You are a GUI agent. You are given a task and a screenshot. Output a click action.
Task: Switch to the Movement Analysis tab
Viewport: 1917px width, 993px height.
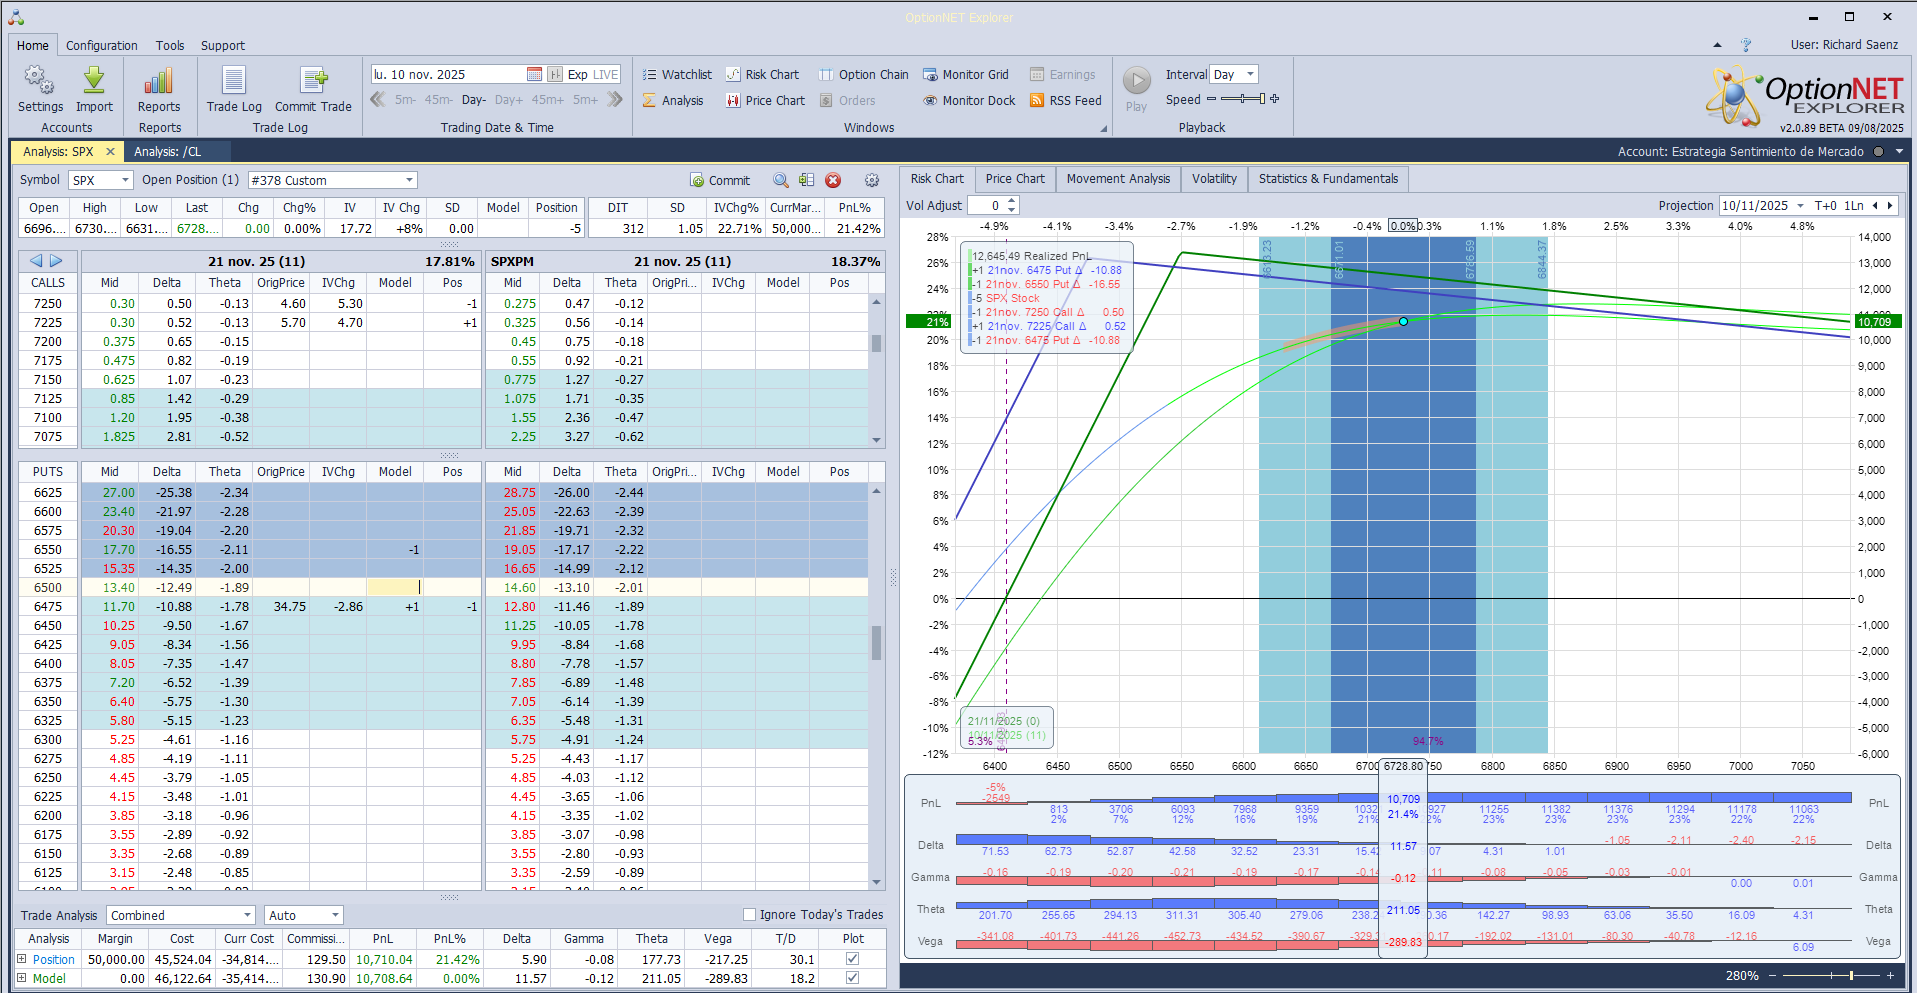tap(1118, 179)
